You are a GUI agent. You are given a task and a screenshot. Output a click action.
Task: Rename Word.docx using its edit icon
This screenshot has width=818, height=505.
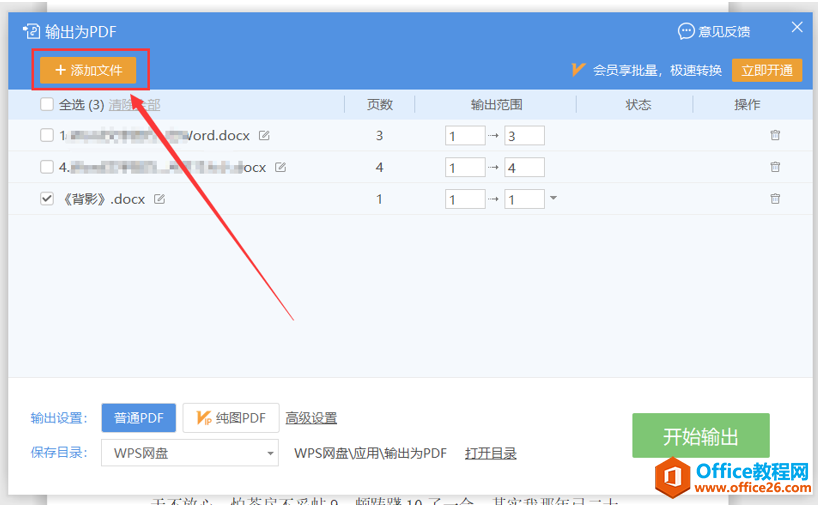[264, 136]
